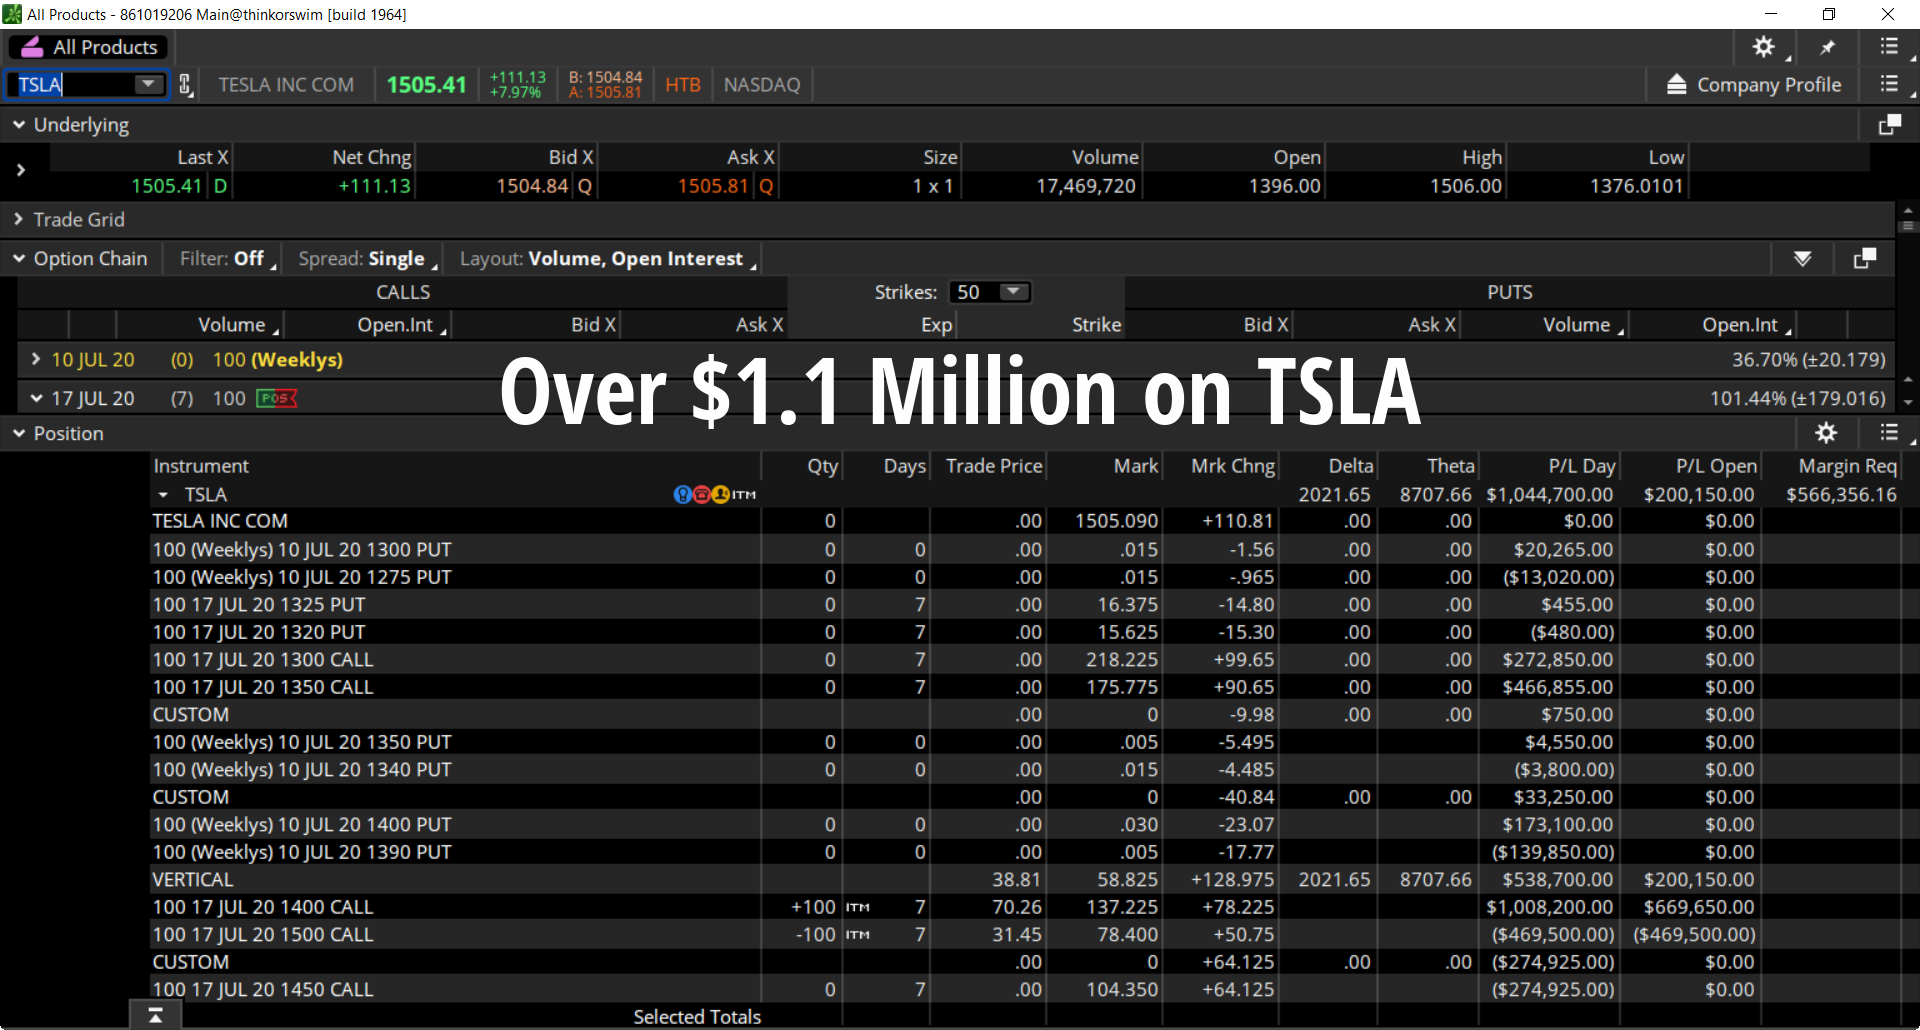The height and width of the screenshot is (1030, 1920).
Task: Collapse the 17 JUL 20 expiration row
Action: (x=36, y=398)
